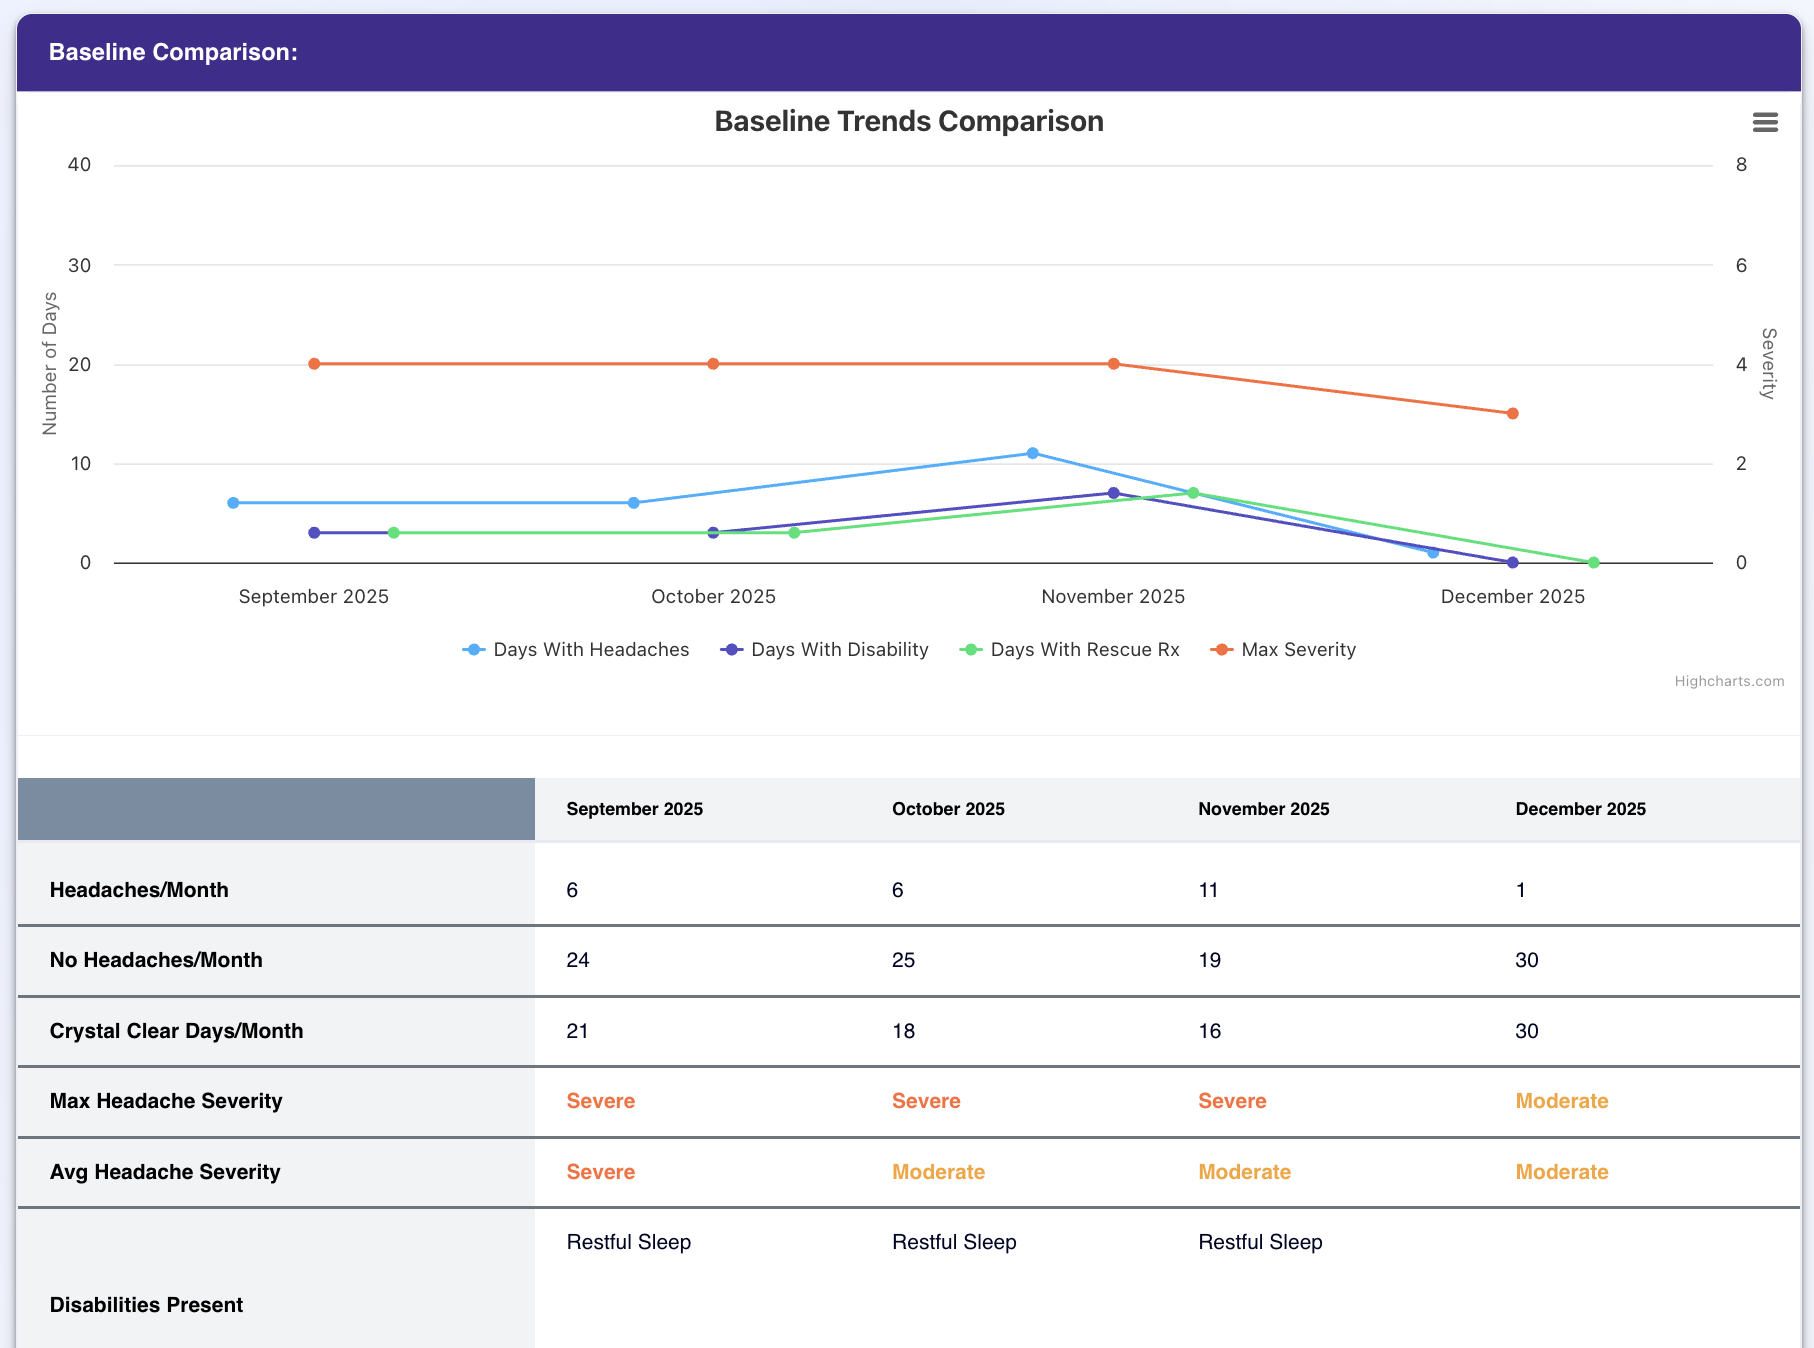Click the October 2025 table column header
This screenshot has height=1348, width=1814.
948,809
